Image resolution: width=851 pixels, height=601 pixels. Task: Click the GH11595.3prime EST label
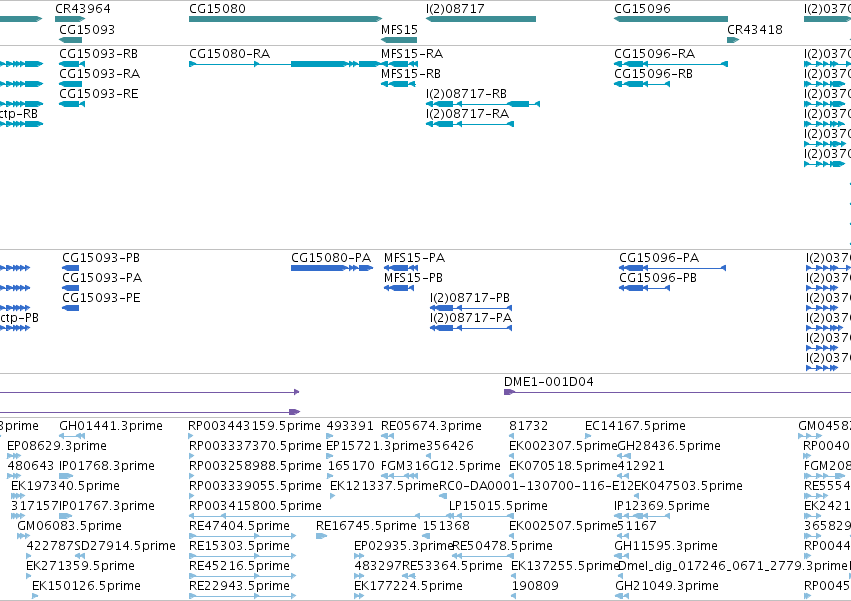666,546
